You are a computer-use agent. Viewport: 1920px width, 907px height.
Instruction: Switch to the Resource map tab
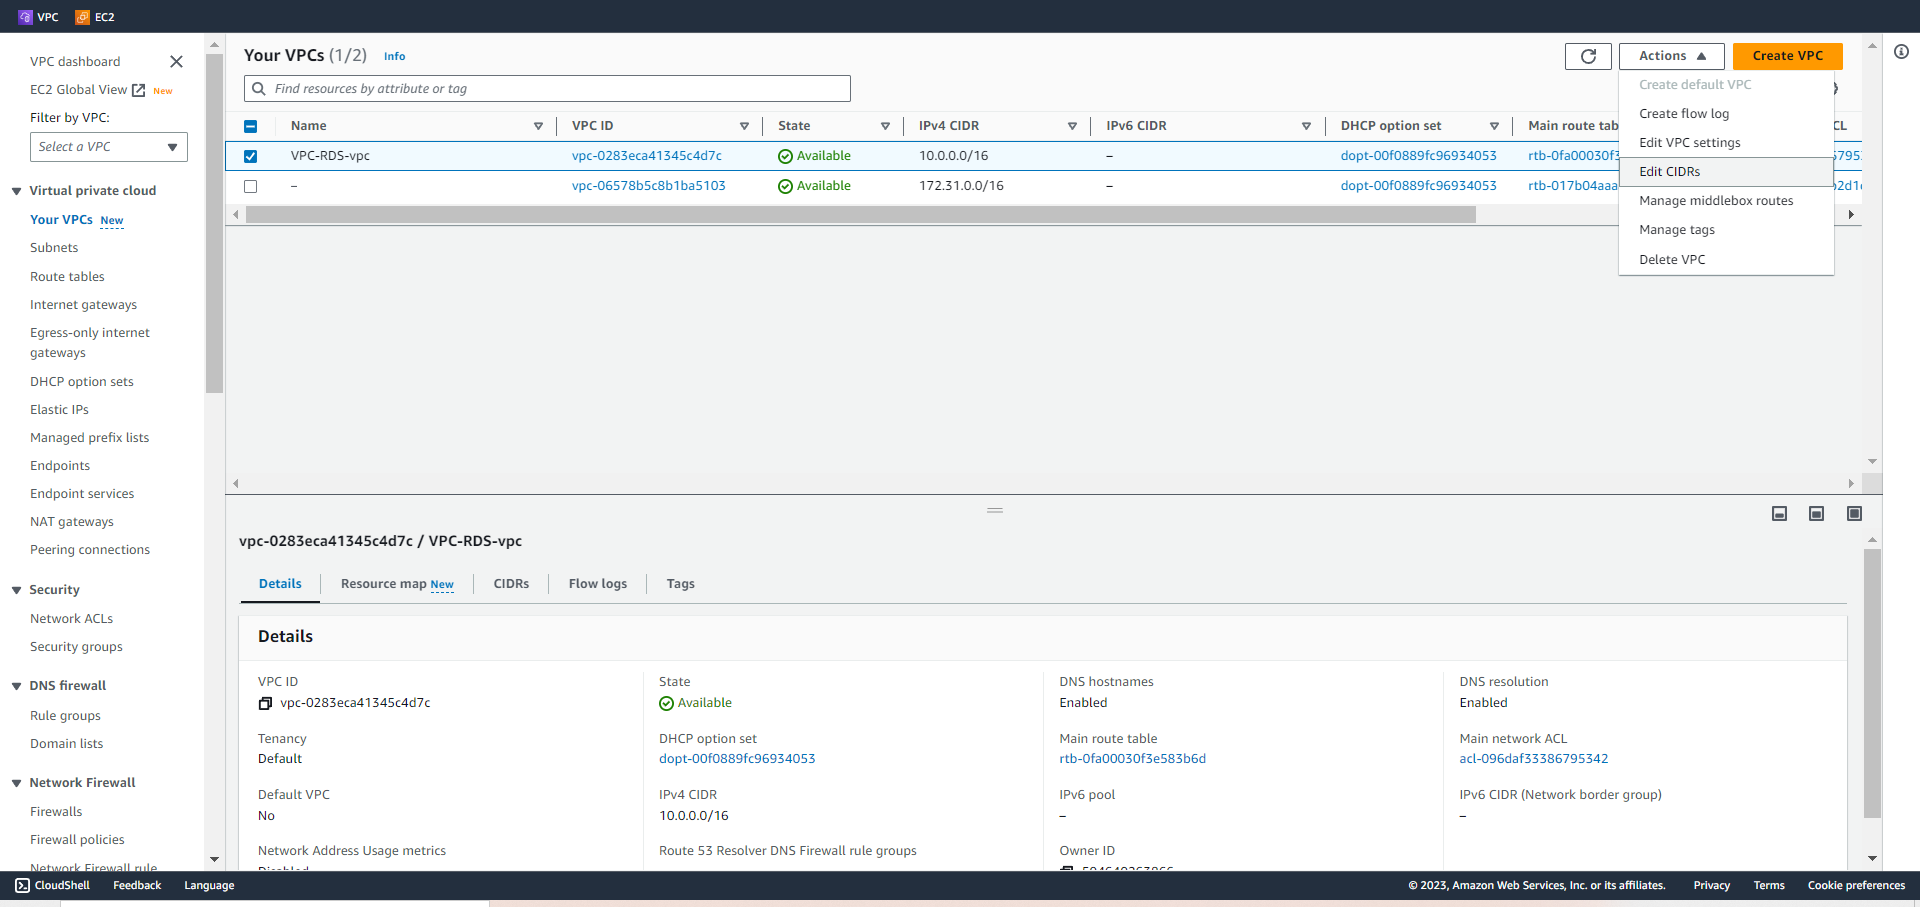397,584
